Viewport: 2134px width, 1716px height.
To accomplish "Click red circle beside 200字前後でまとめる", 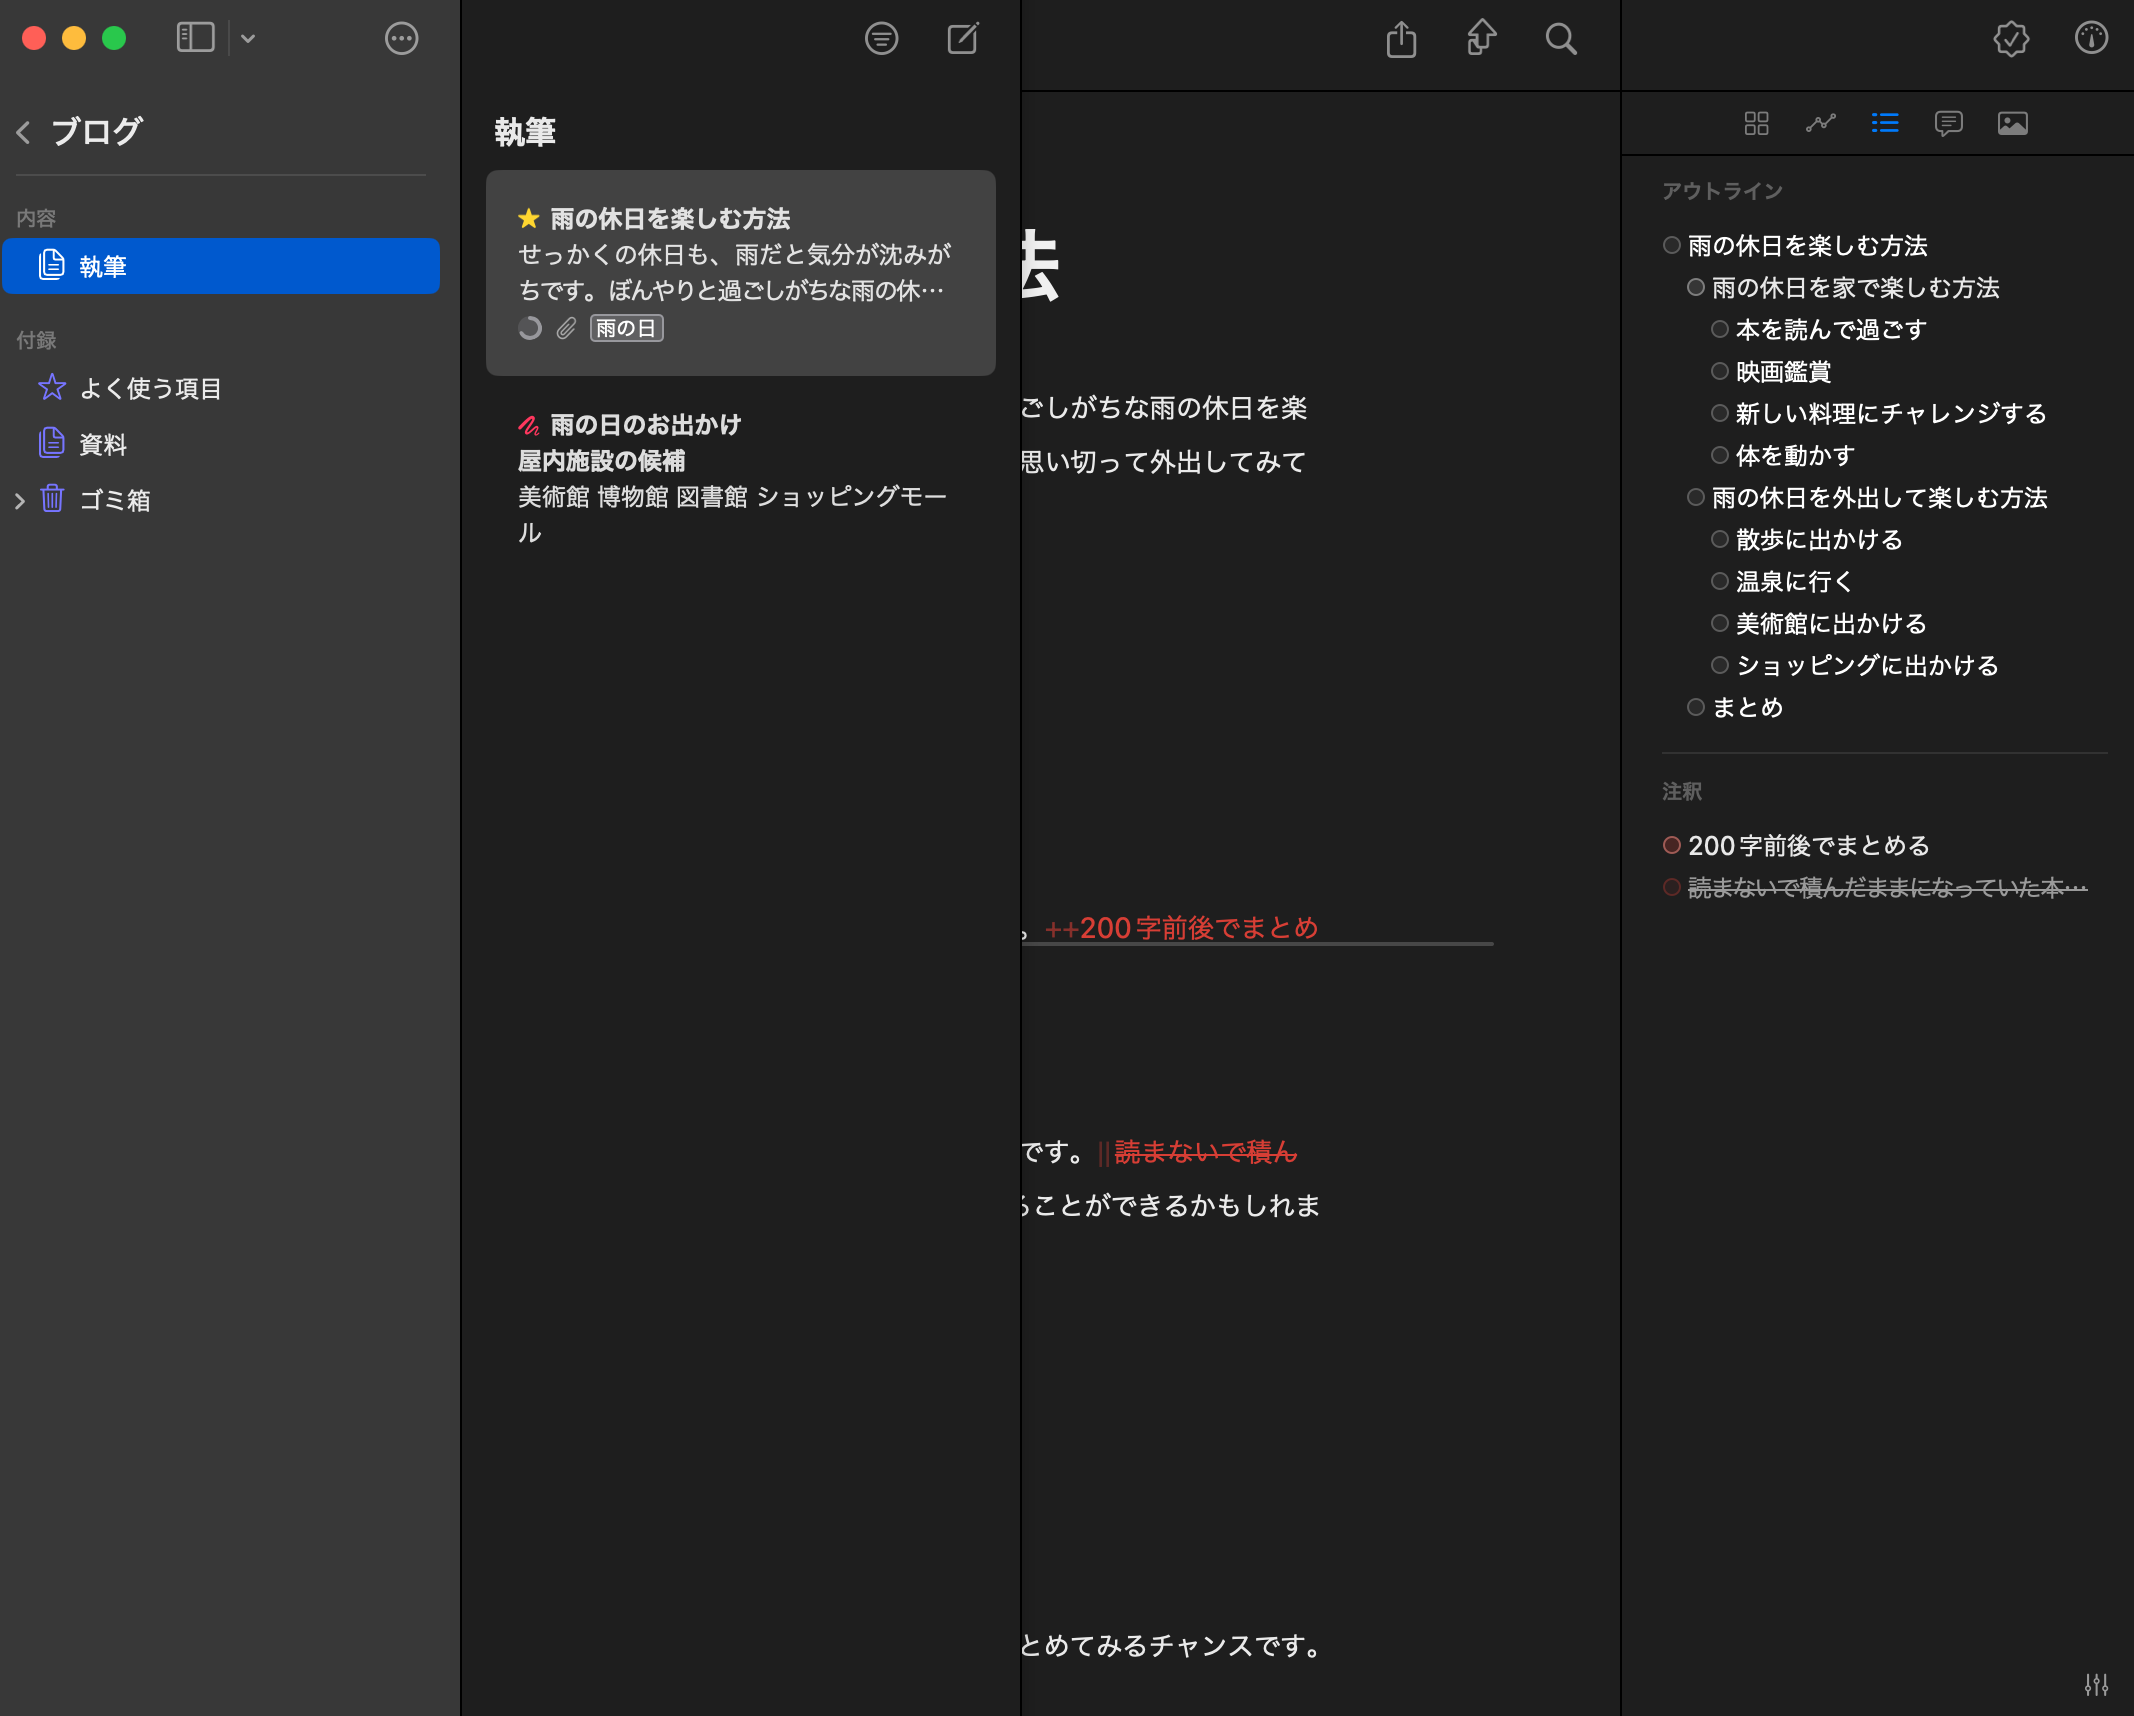I will (1672, 845).
